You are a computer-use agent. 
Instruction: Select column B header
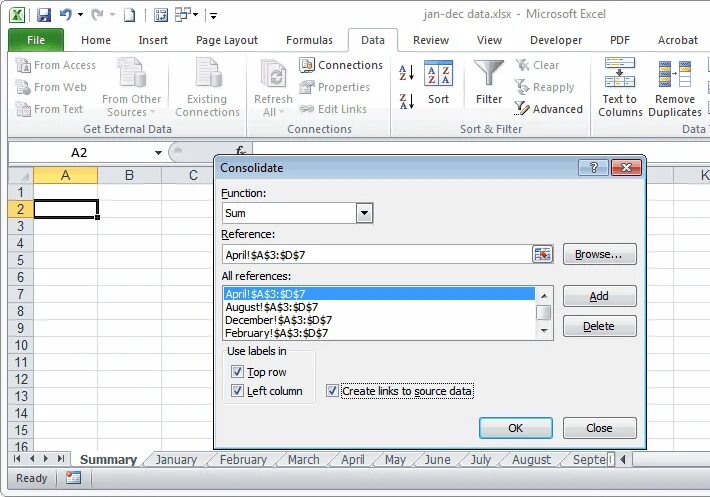click(x=130, y=175)
